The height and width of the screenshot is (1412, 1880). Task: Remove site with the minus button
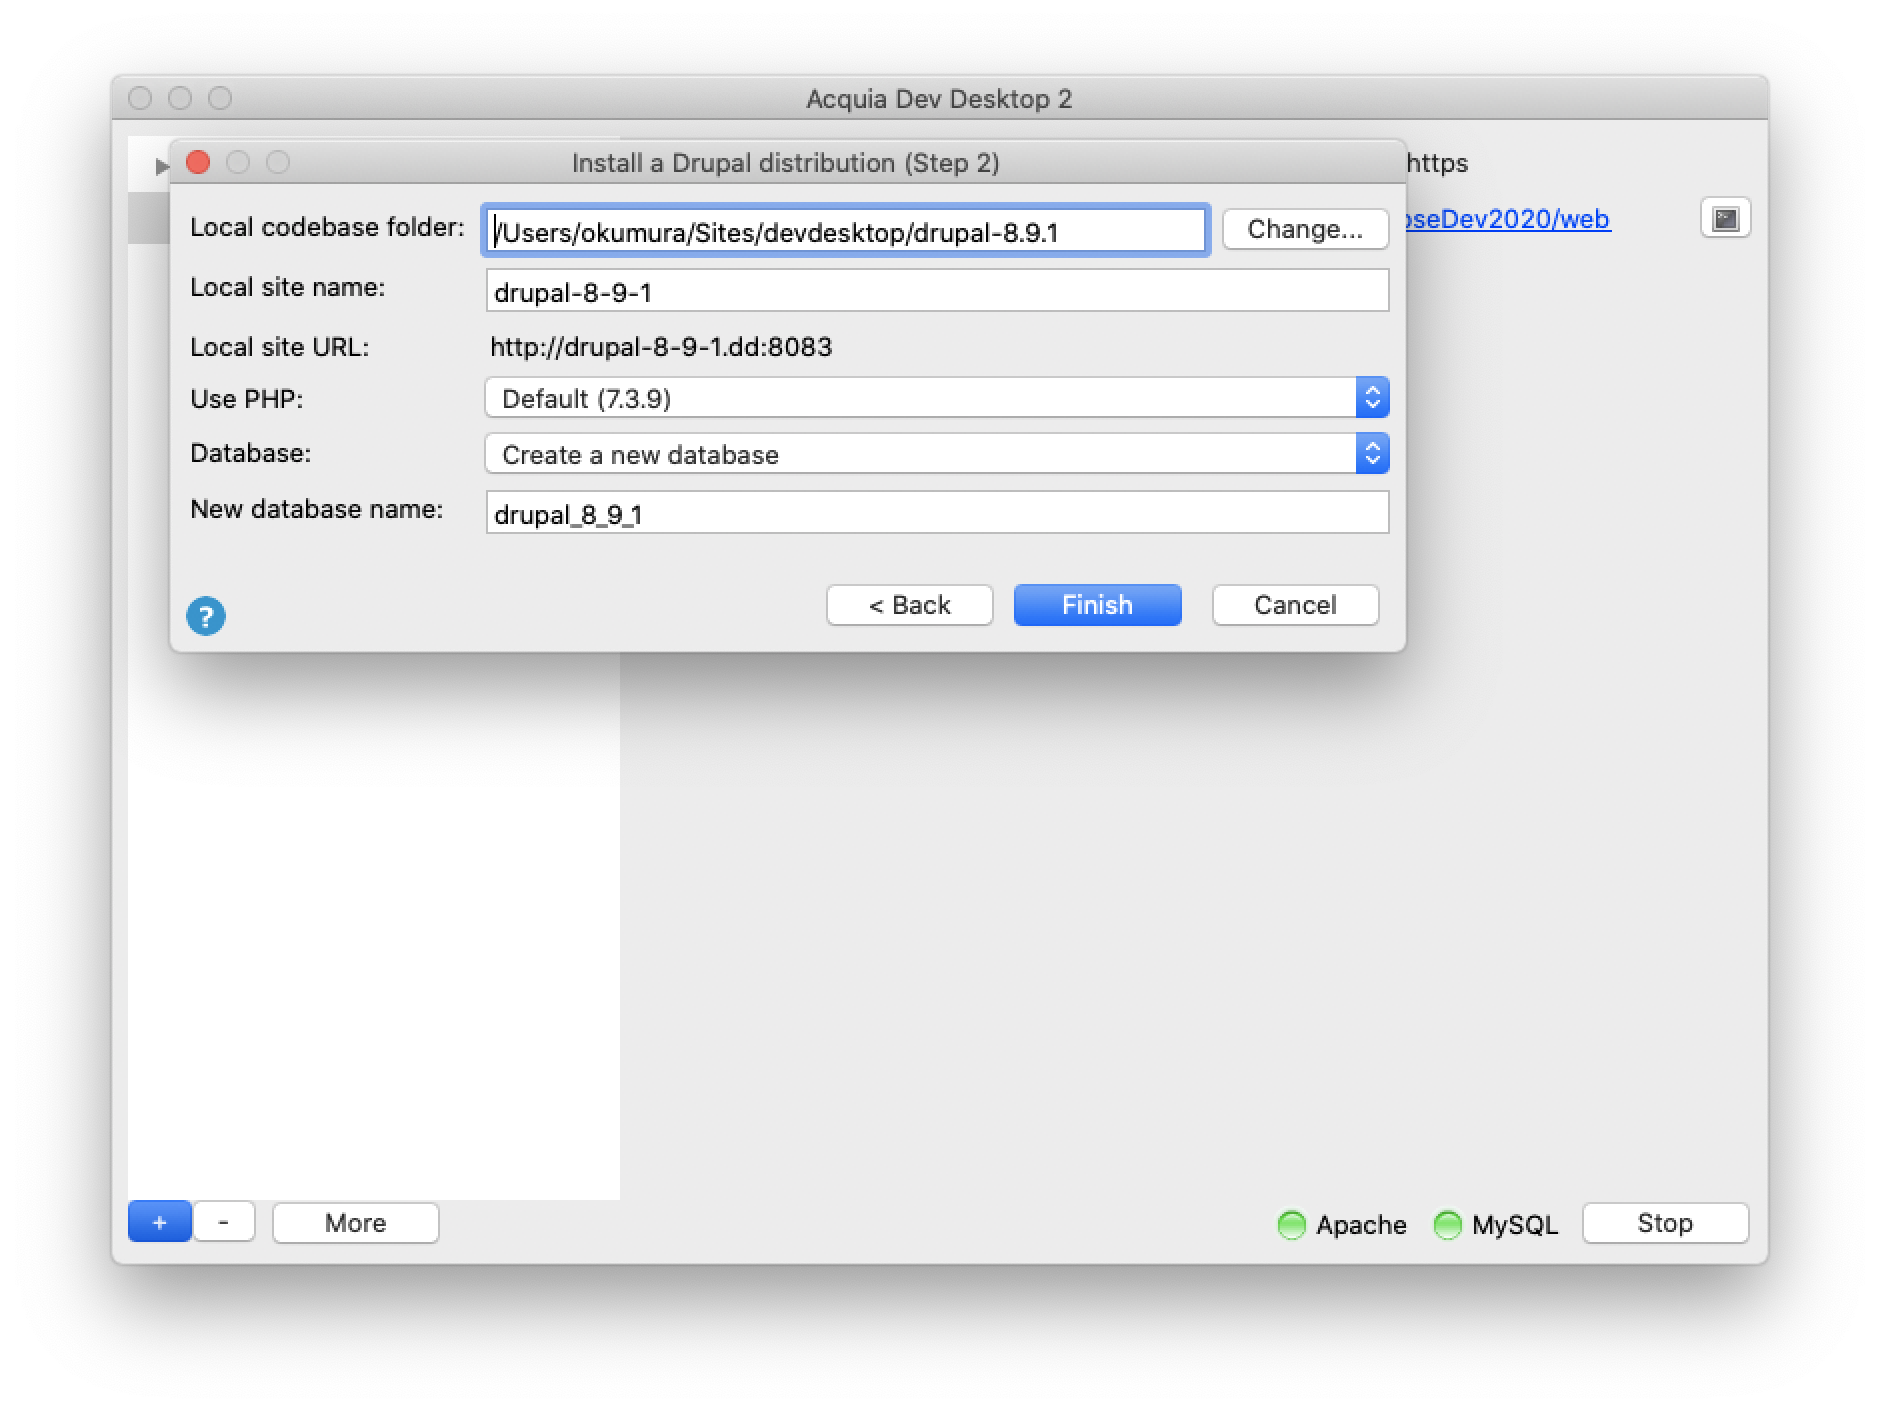click(x=224, y=1222)
